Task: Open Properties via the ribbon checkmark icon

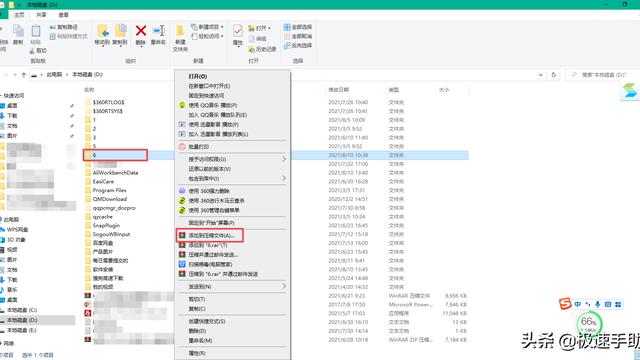Action: (x=238, y=31)
